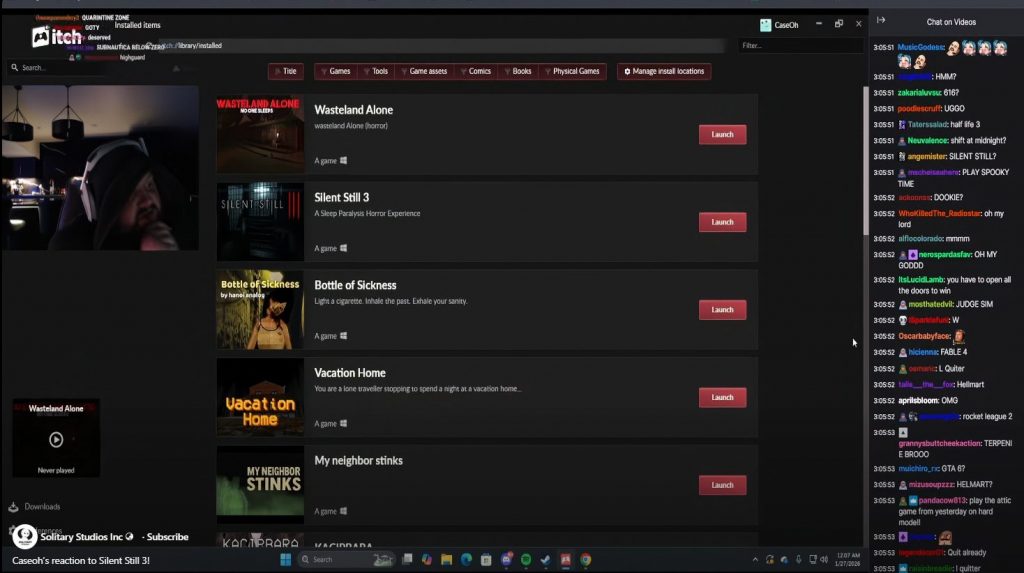The image size is (1024, 573).
Task: Toggle the Games filter tag
Action: coord(336,71)
